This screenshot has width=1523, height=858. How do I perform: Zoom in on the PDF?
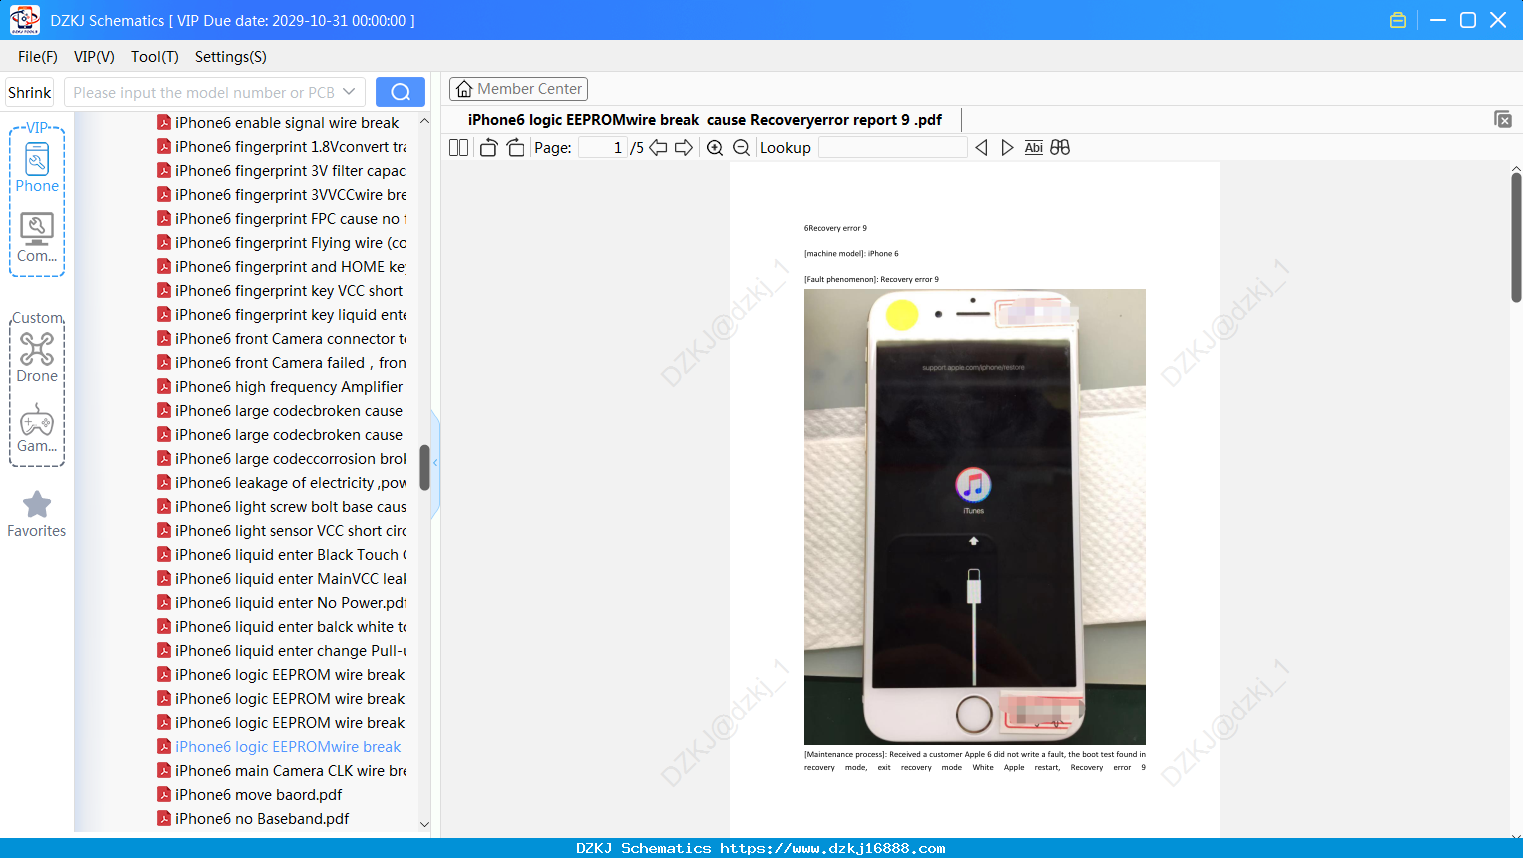point(715,148)
